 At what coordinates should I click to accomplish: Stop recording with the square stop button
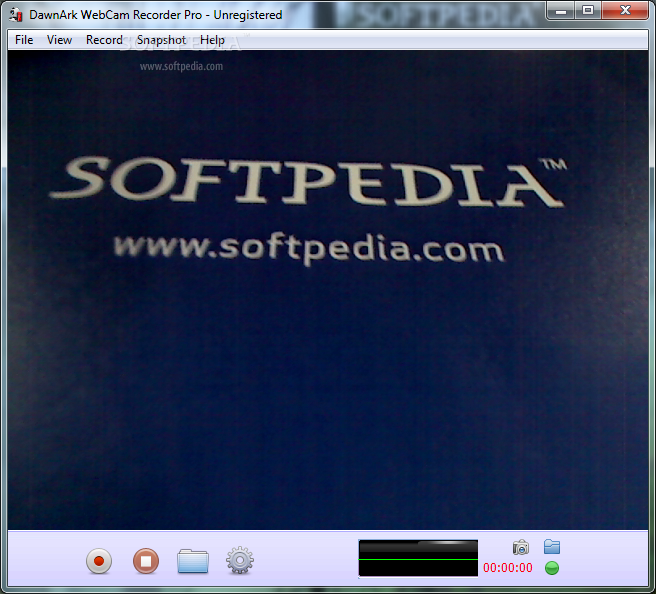[146, 561]
